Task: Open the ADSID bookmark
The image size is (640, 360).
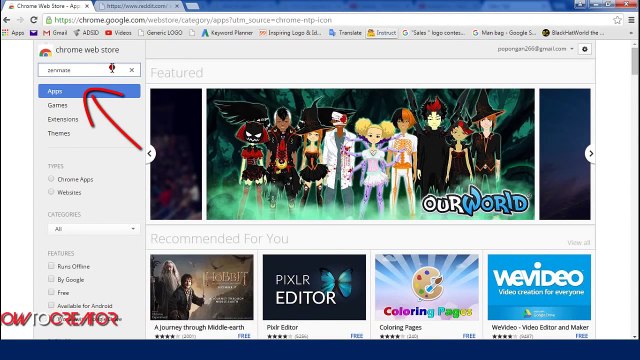Action: pyautogui.click(x=86, y=33)
